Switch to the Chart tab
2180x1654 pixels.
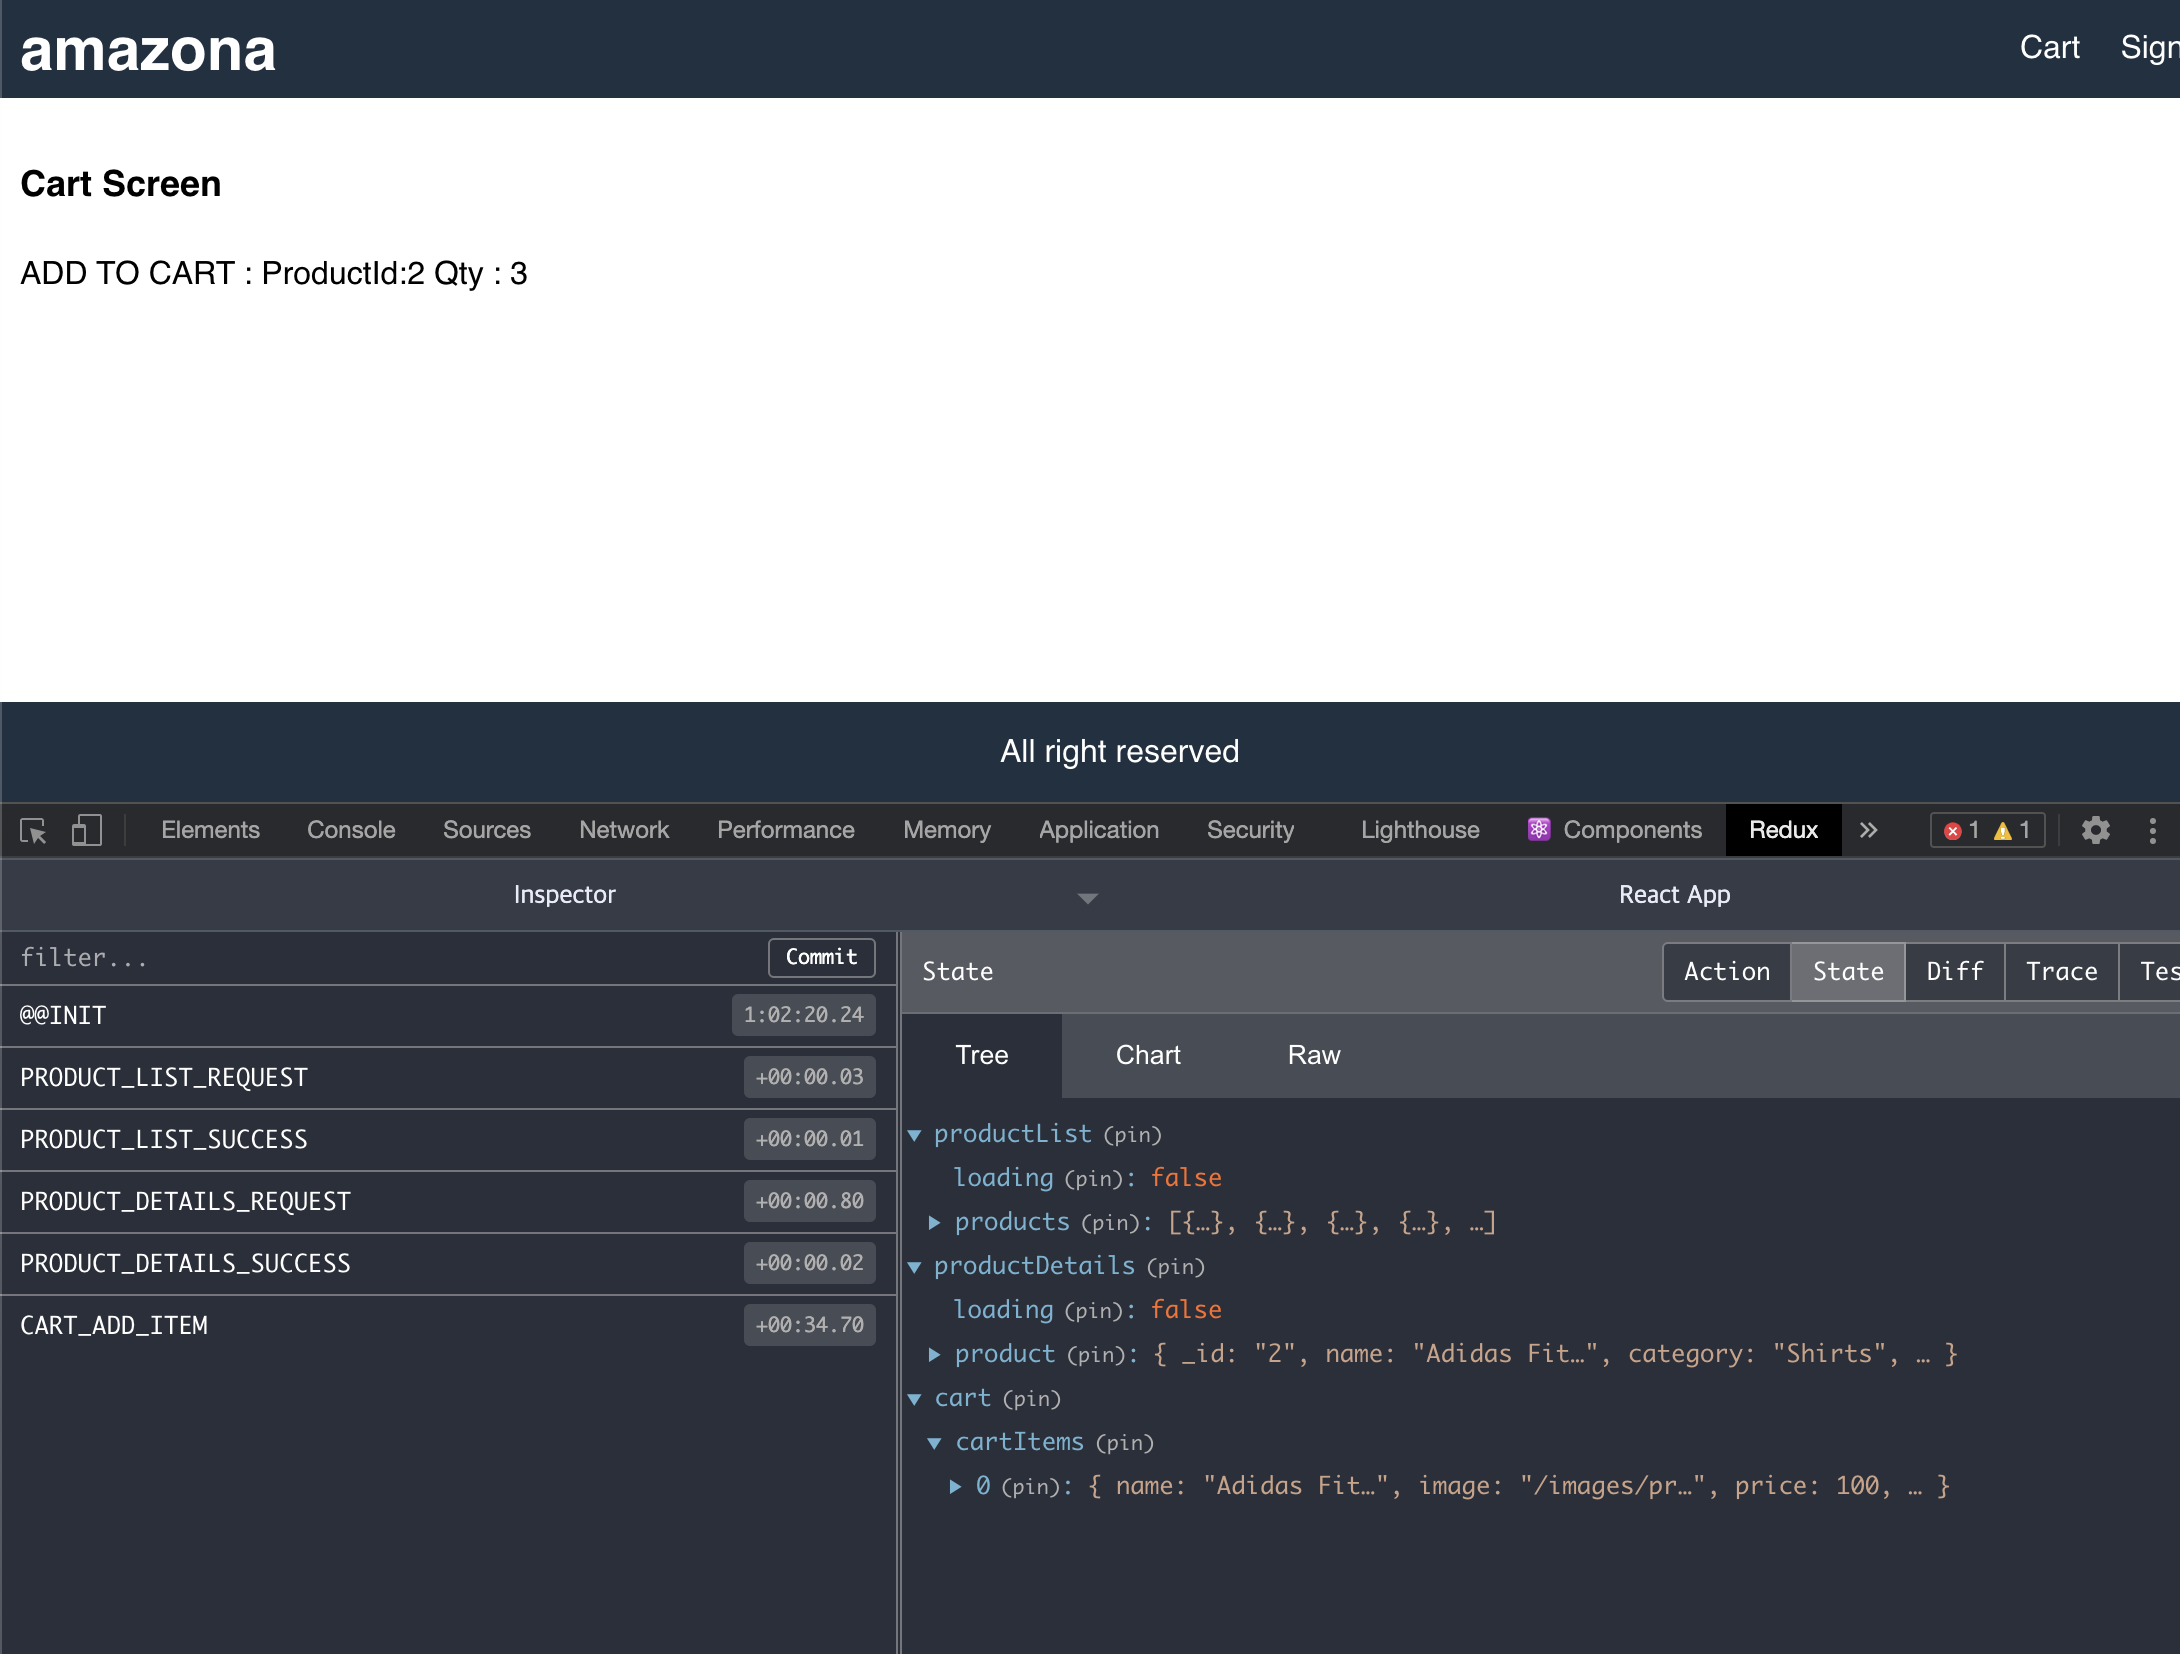(x=1148, y=1055)
